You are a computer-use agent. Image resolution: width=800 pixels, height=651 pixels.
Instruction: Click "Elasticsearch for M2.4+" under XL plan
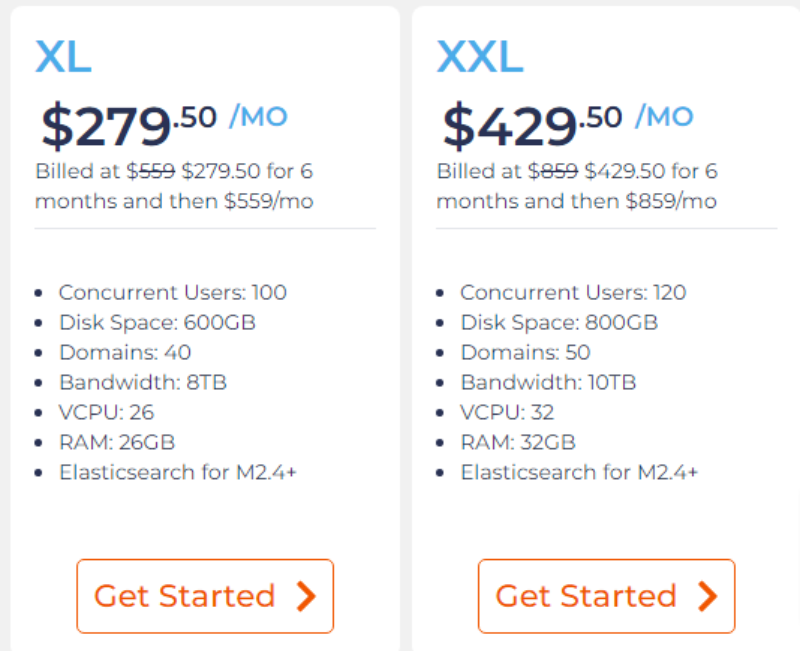(x=178, y=472)
